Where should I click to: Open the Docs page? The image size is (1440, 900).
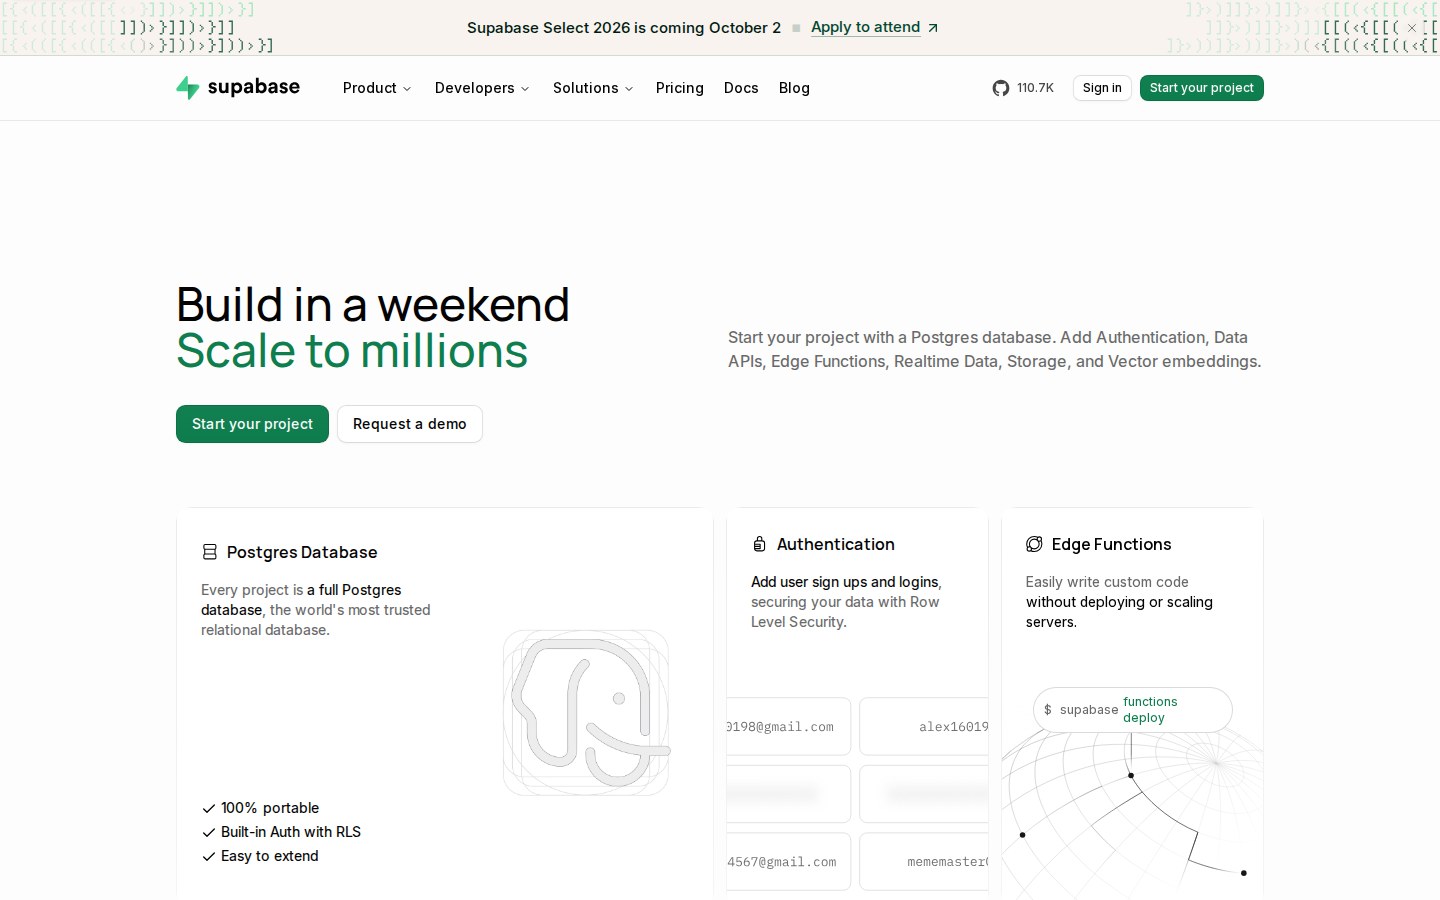point(741,88)
